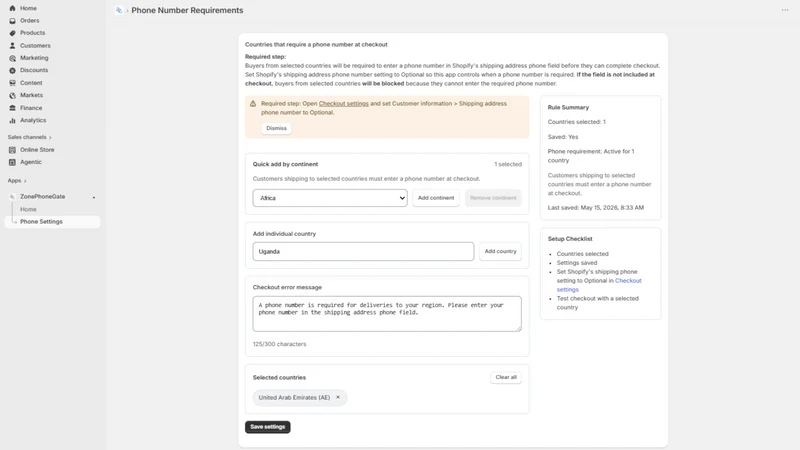Click the Marketing target icon
800x450 pixels.
[12, 58]
